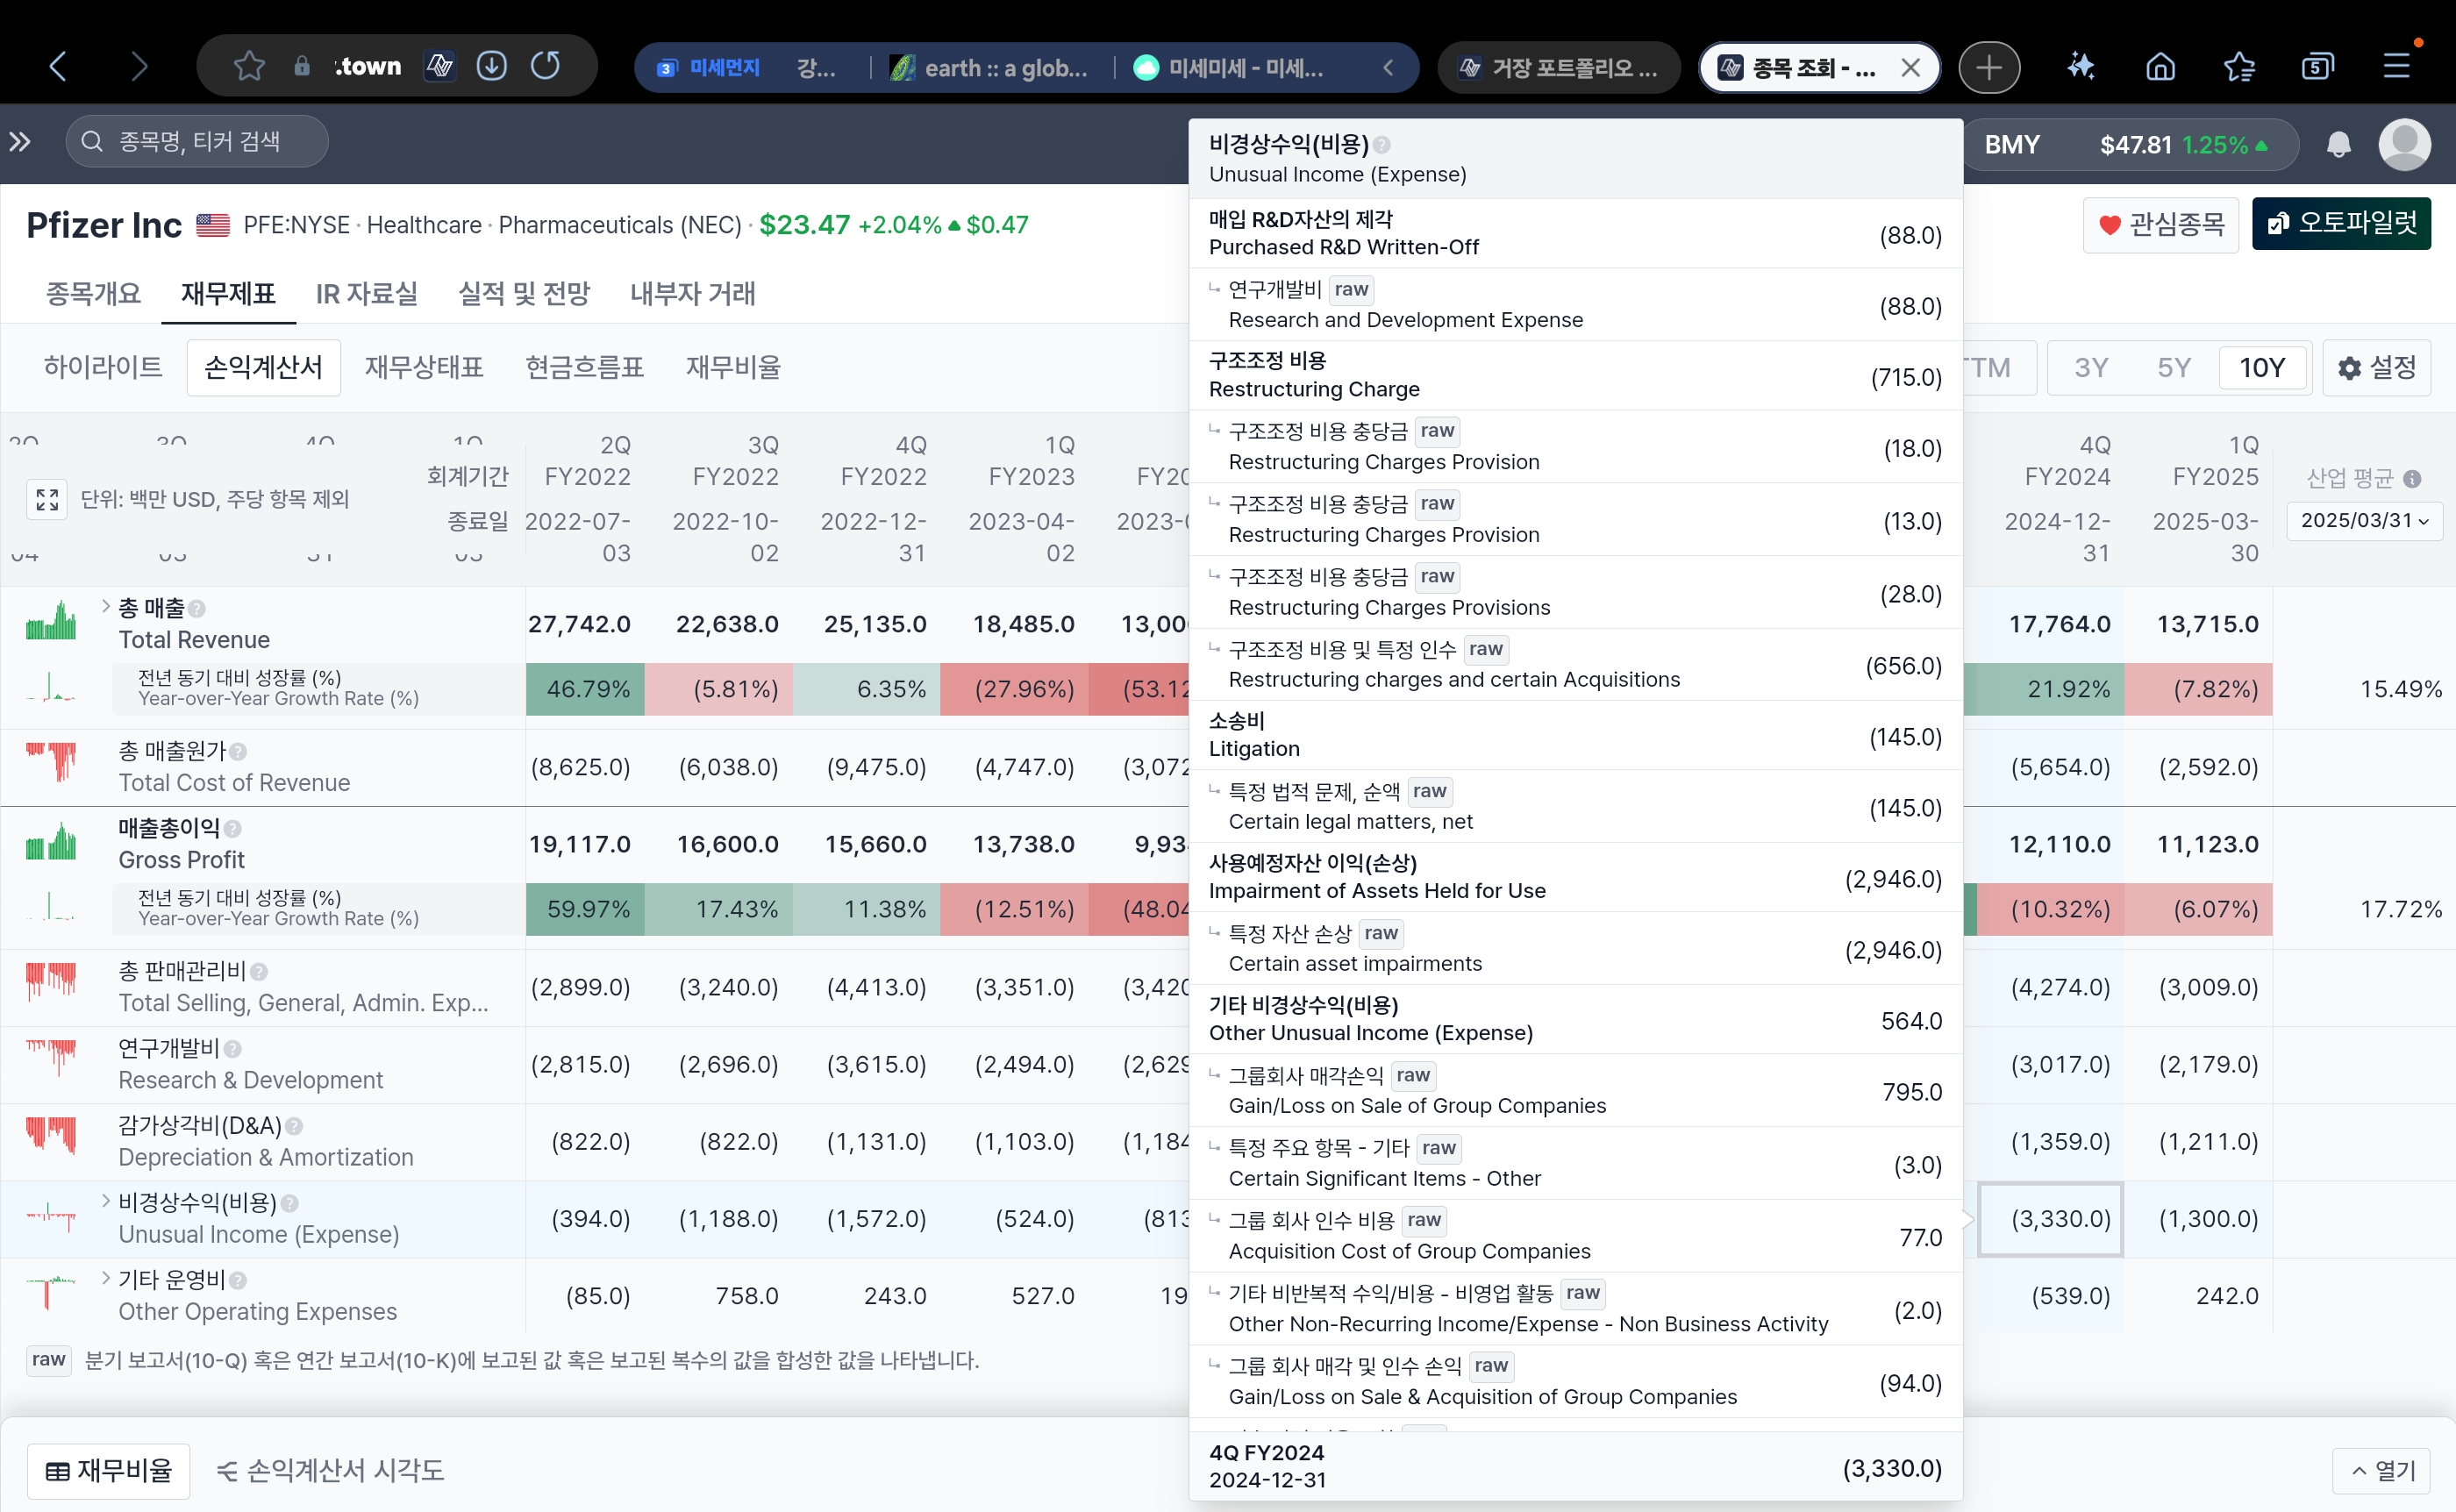2456x1512 pixels.
Task: Click info icon next to 산업 평균
Action: (x=2412, y=479)
